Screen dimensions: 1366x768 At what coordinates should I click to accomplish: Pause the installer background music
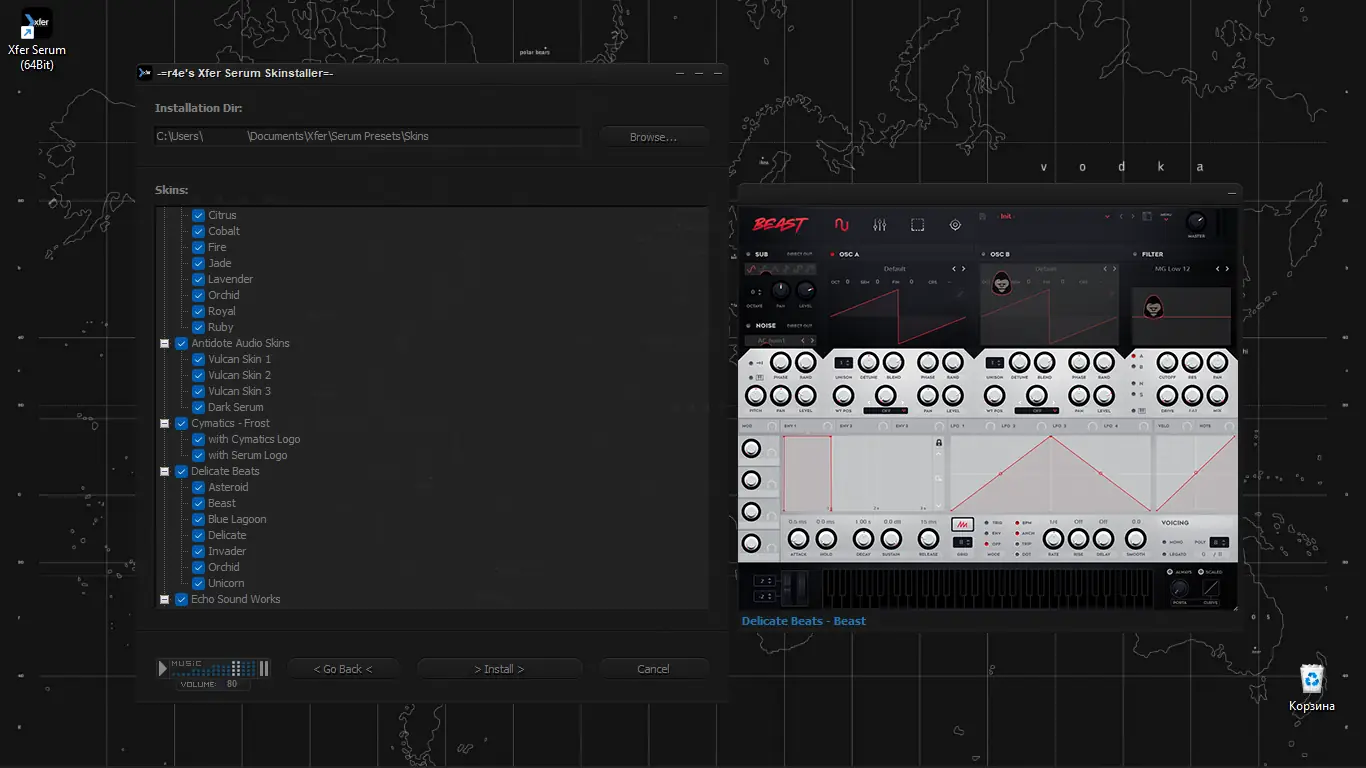point(264,668)
